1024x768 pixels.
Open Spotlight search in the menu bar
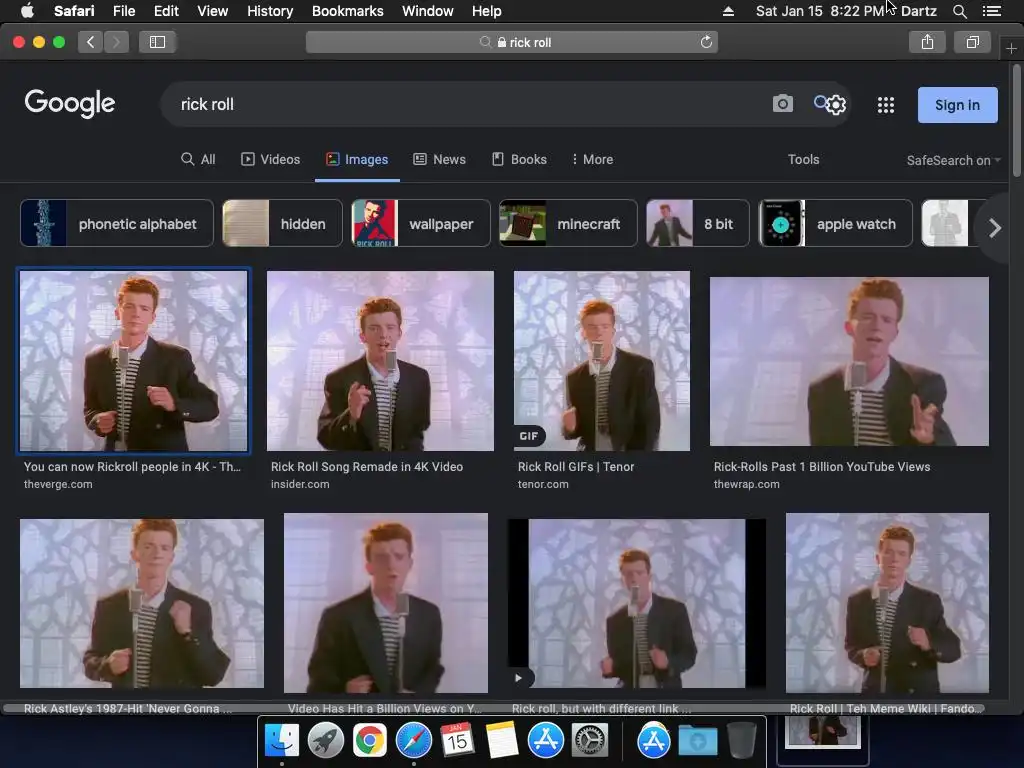959,11
